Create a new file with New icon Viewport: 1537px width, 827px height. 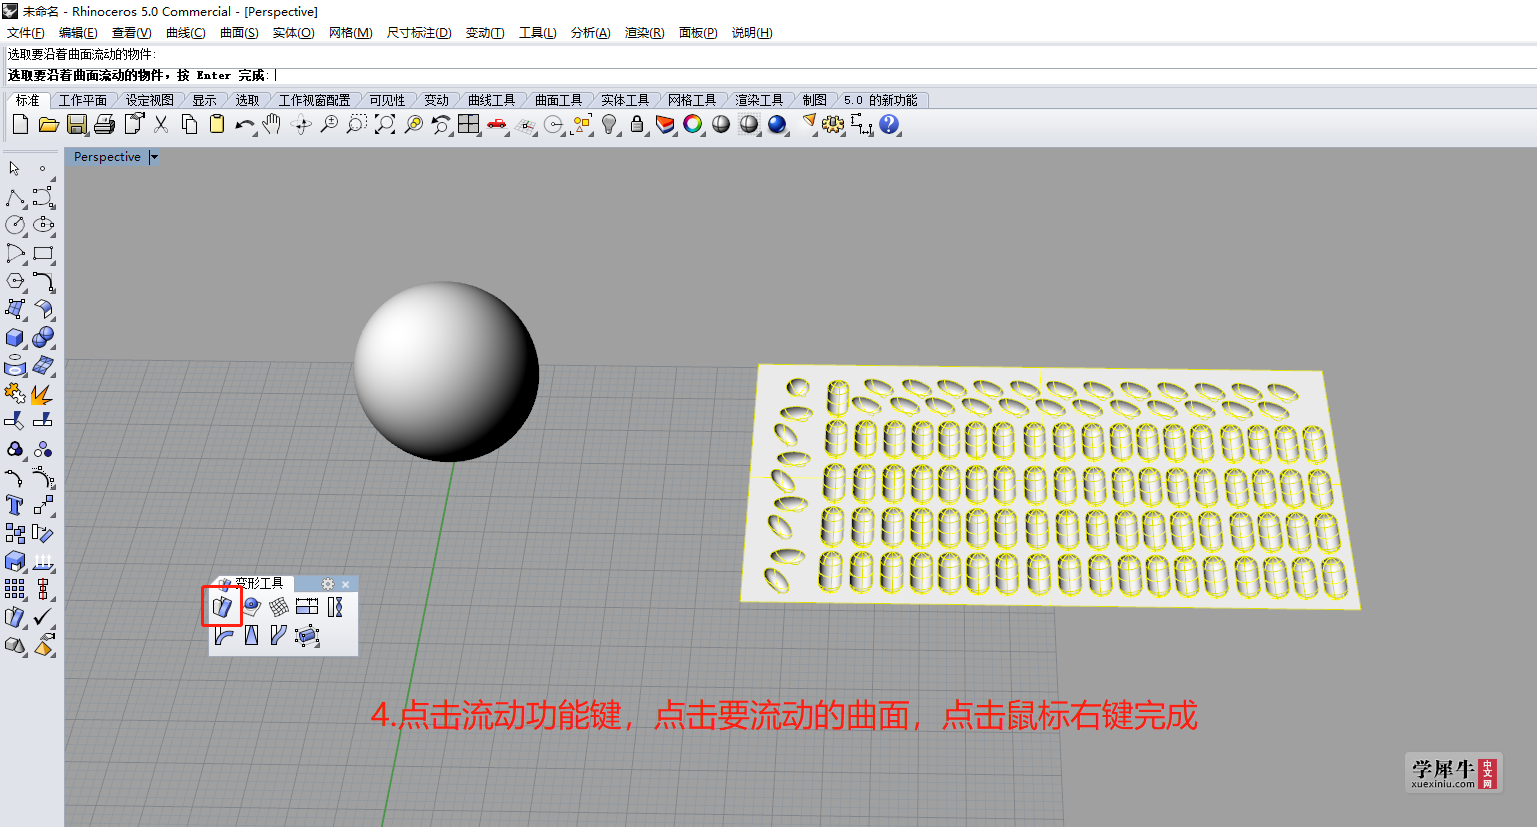(x=20, y=124)
